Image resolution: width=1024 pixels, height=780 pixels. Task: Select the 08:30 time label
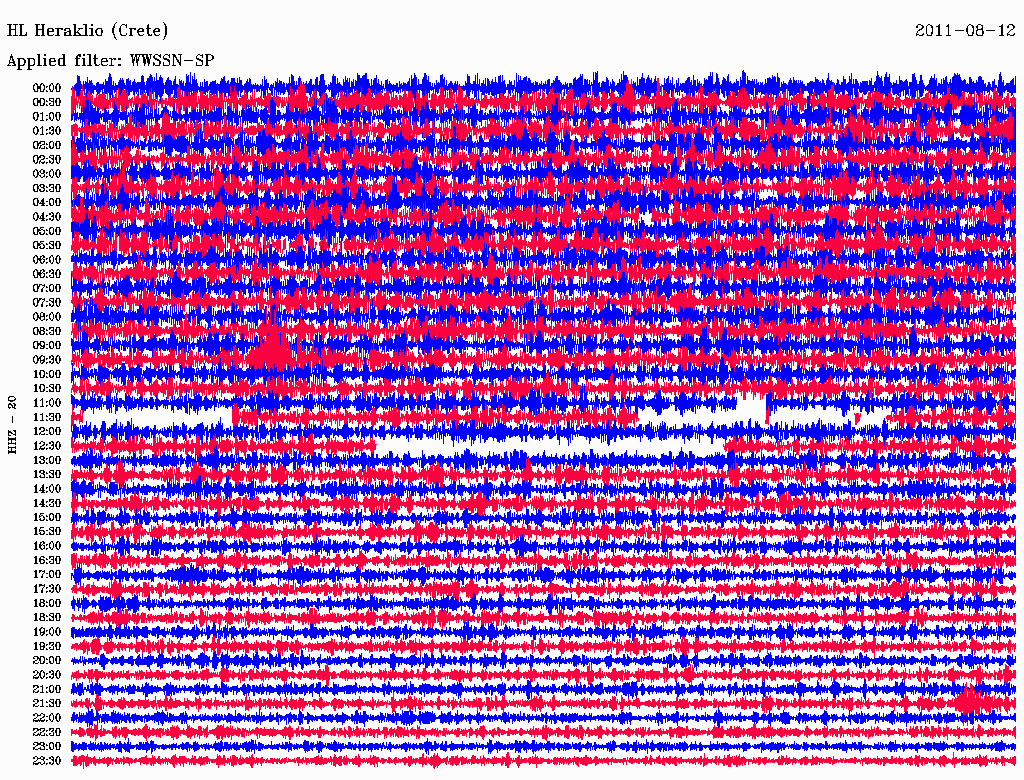pyautogui.click(x=47, y=331)
